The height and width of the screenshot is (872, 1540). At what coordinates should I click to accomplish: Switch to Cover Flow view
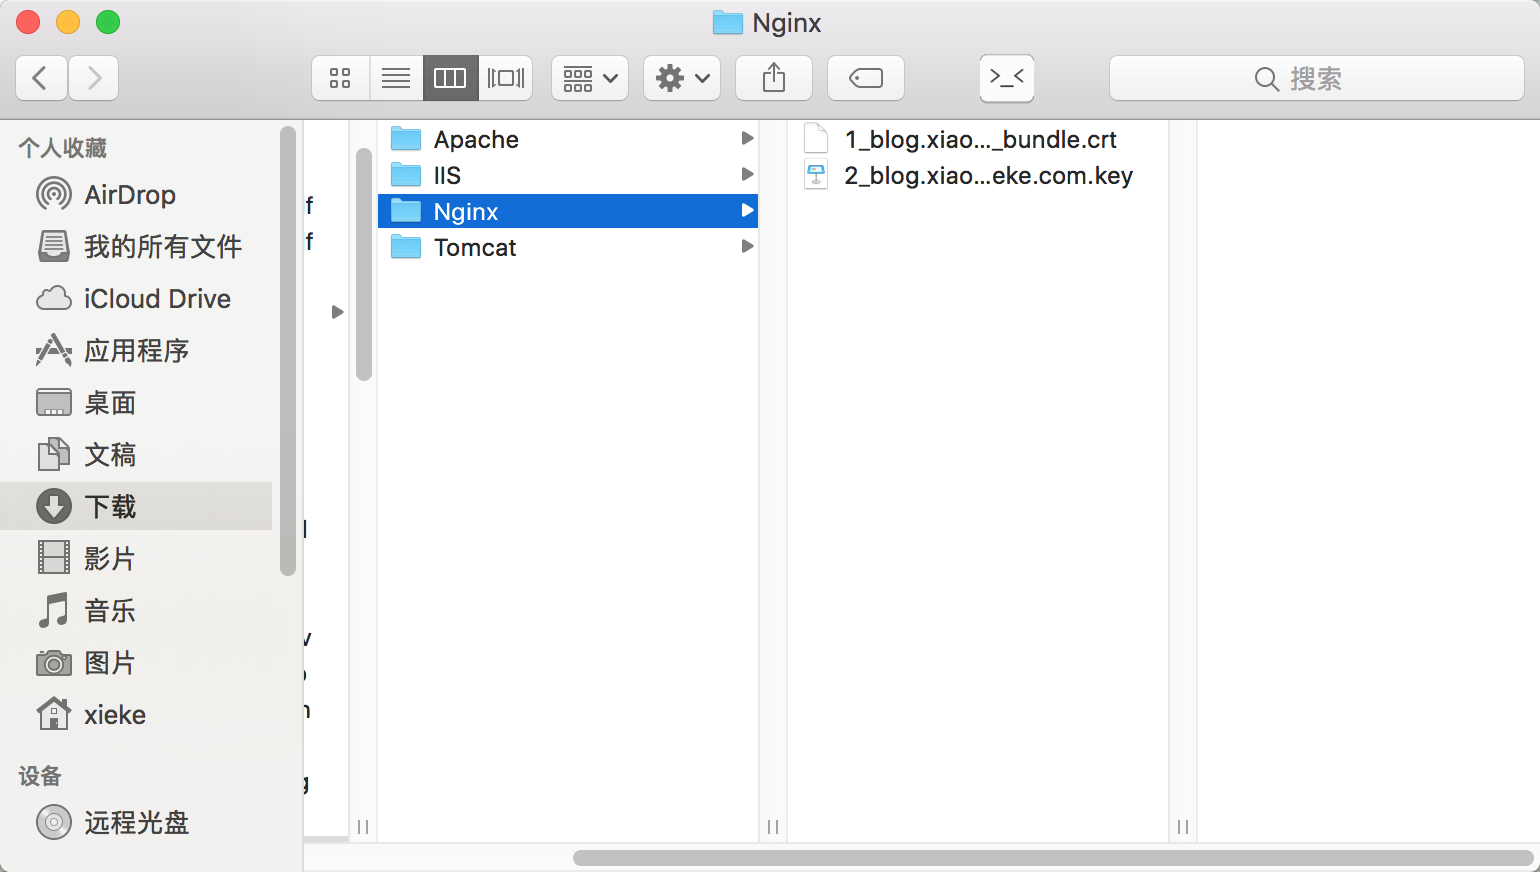(x=506, y=78)
